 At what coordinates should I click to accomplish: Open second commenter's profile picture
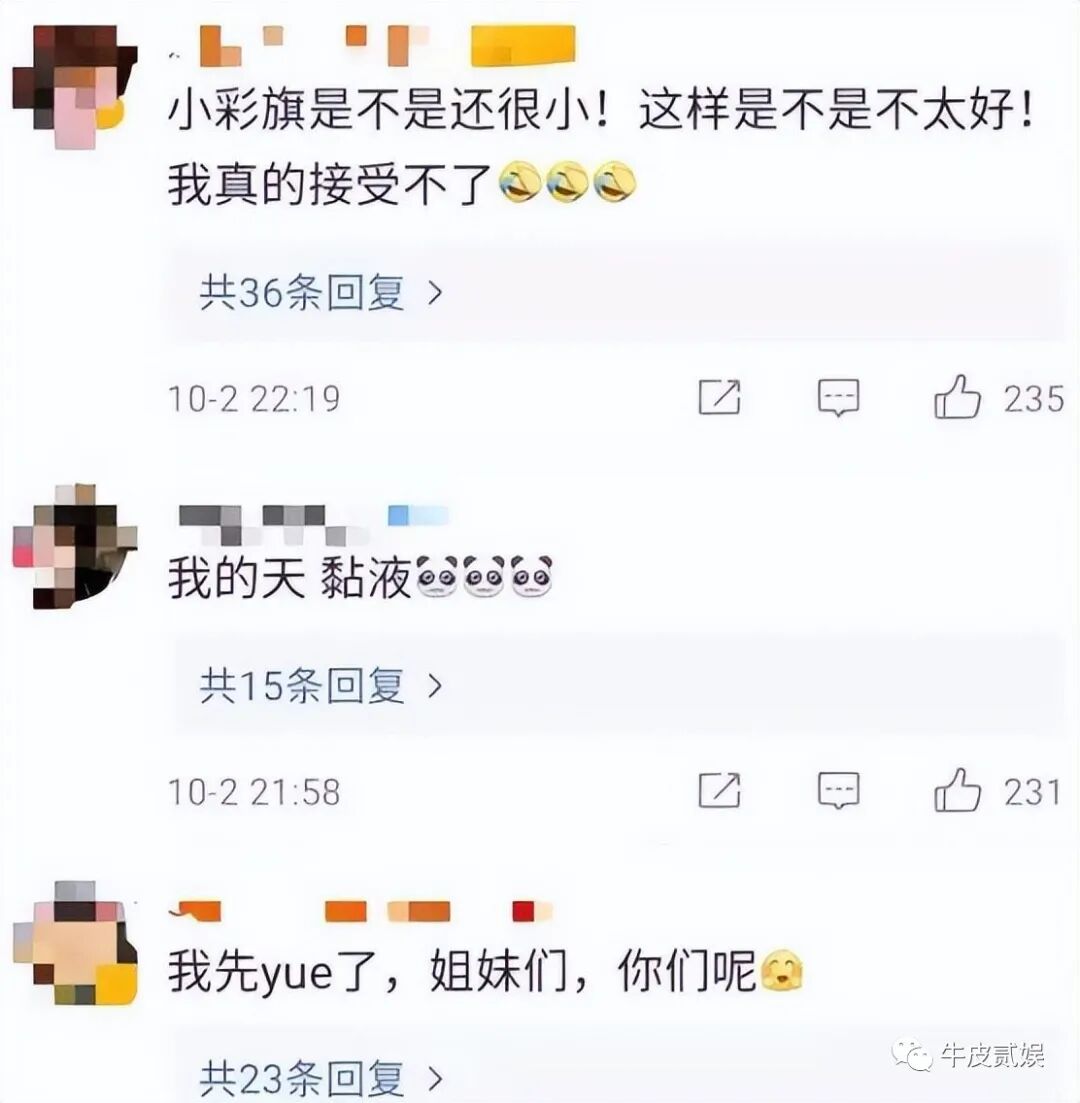point(75,546)
